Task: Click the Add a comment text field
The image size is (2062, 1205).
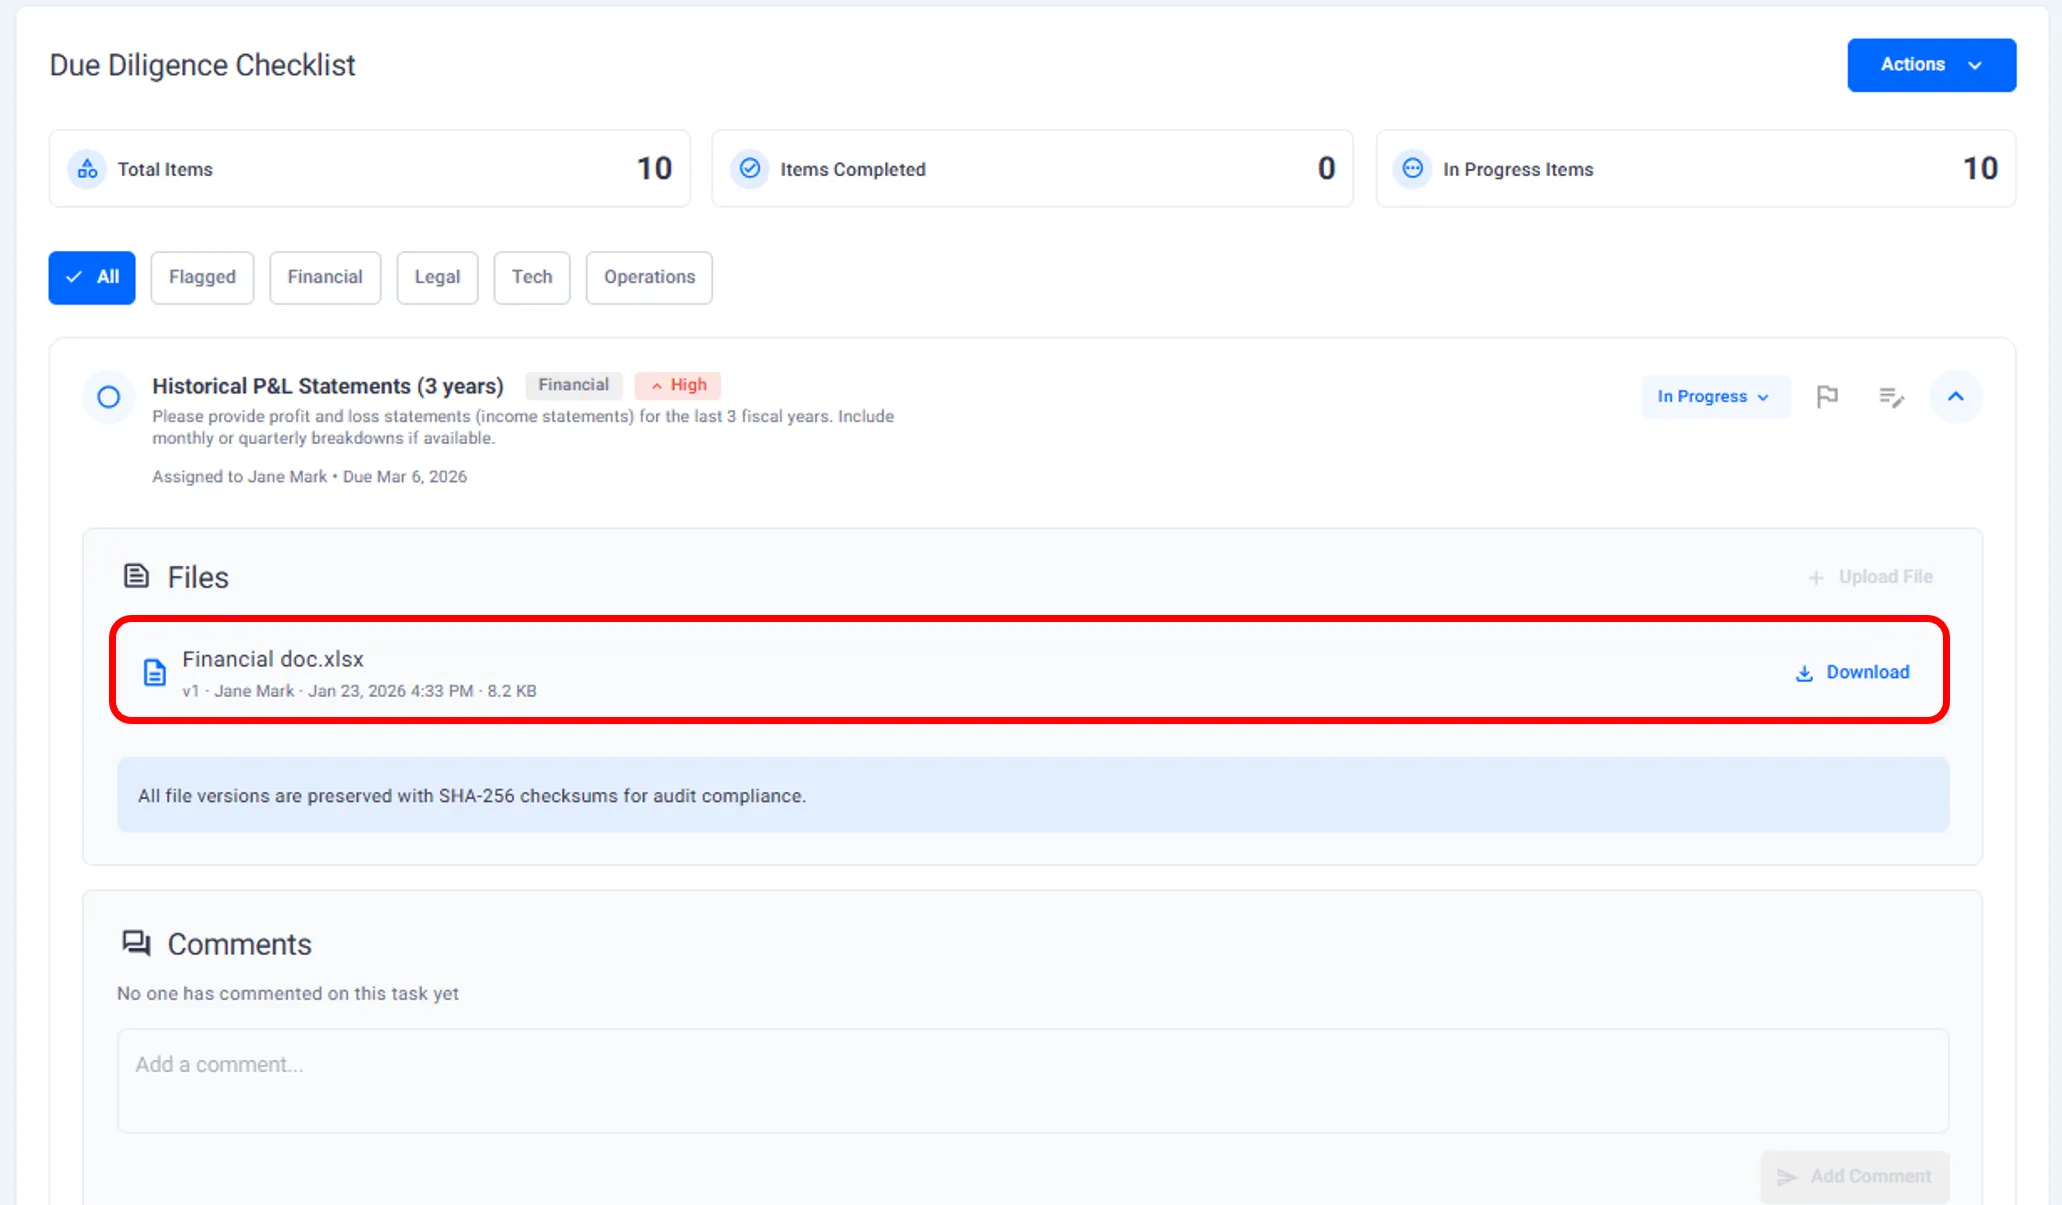Action: click(x=1032, y=1080)
